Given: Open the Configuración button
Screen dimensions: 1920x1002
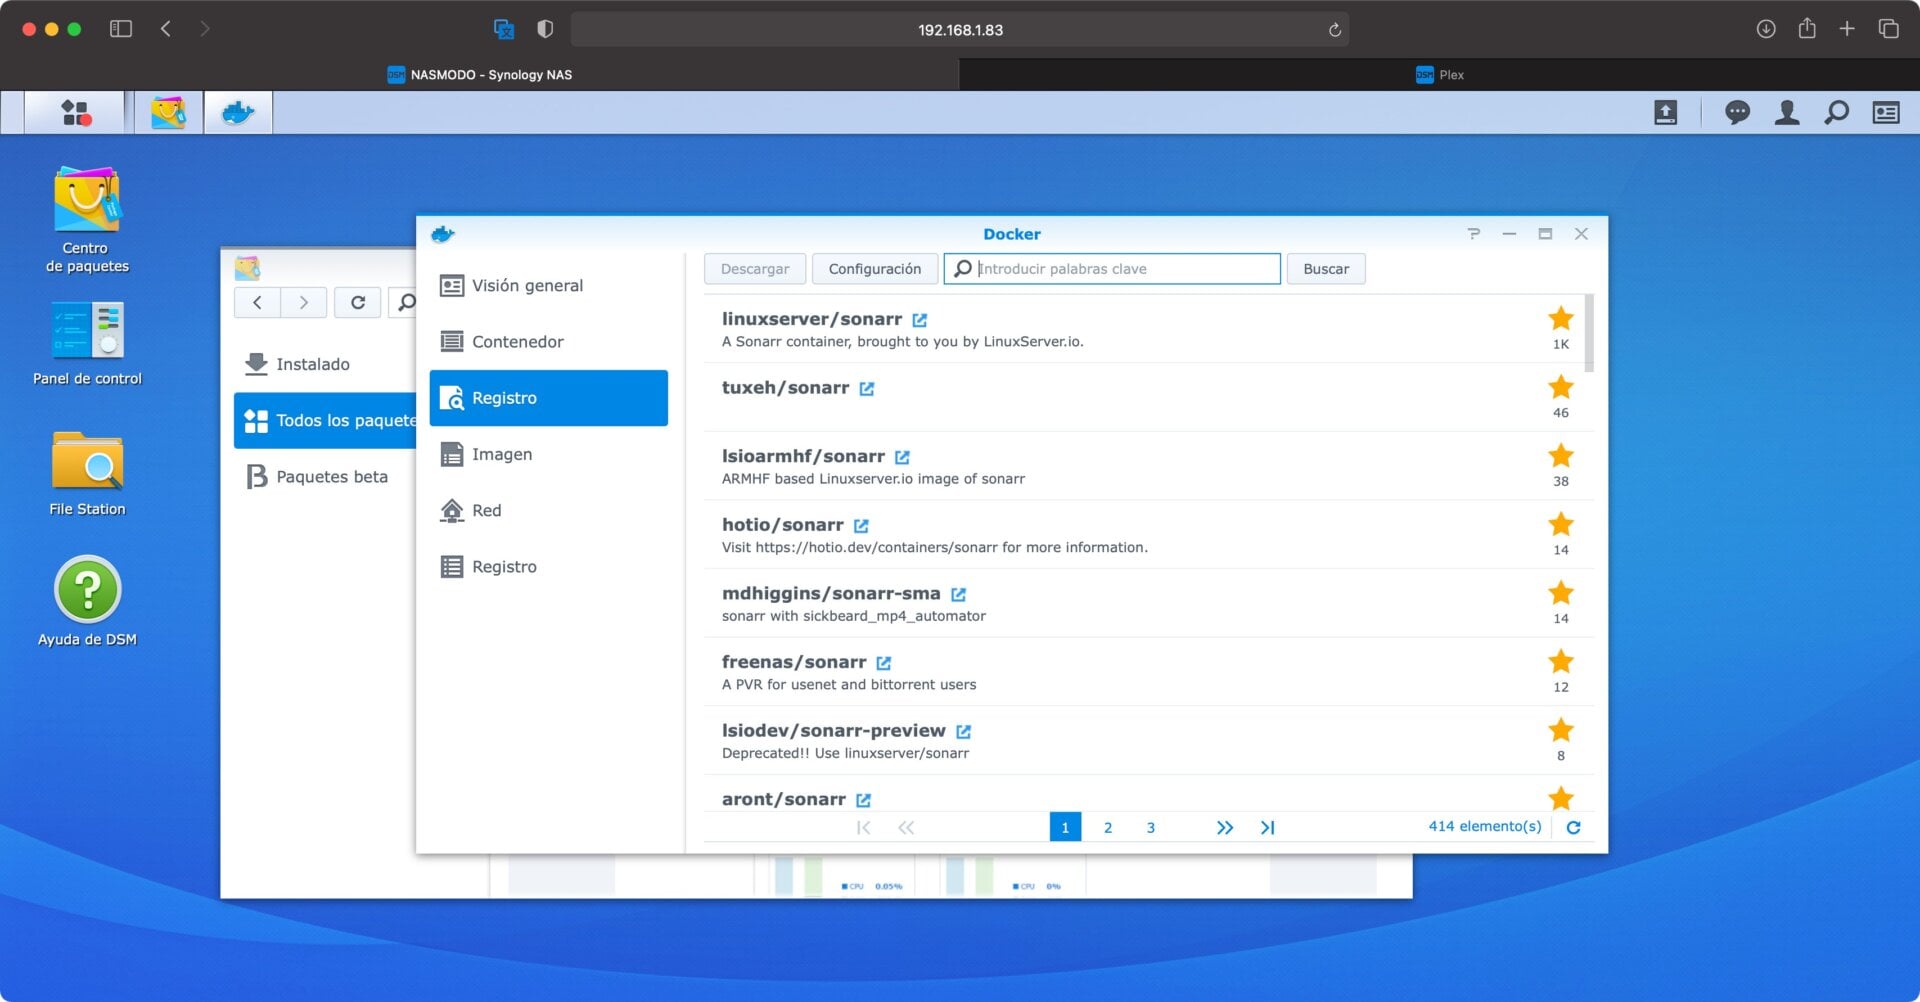Looking at the screenshot, I should (x=874, y=269).
